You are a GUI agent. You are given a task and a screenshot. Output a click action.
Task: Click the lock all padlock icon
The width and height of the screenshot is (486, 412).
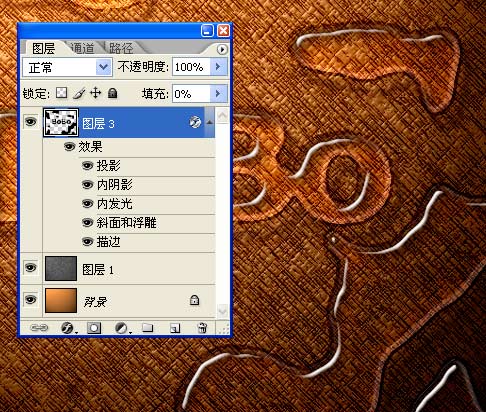[113, 93]
